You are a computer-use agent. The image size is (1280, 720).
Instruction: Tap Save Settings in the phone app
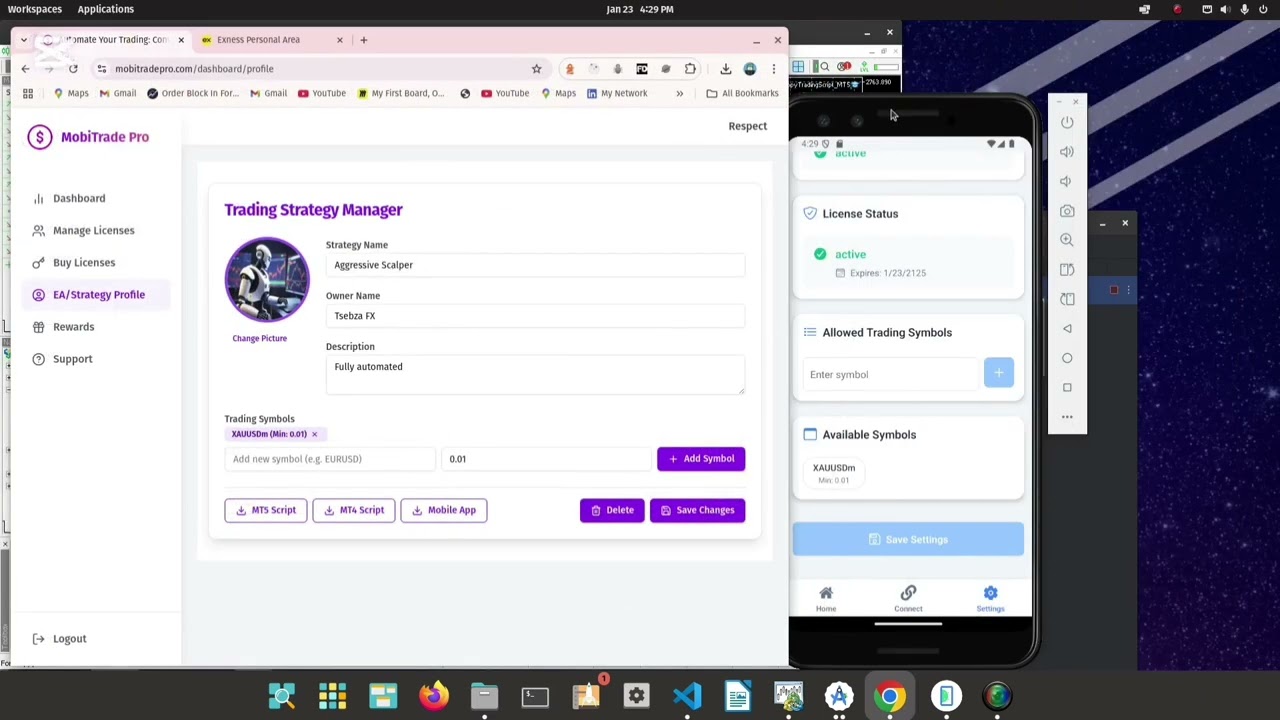point(908,540)
